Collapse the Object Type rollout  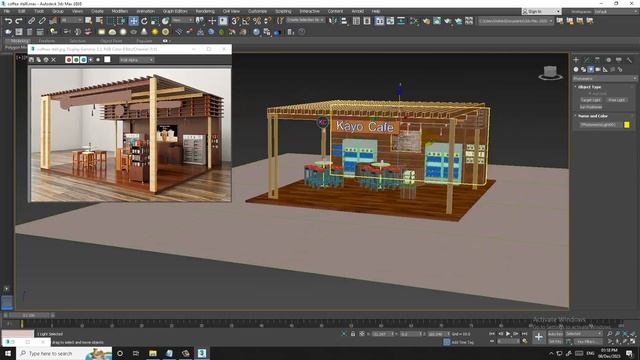589,87
